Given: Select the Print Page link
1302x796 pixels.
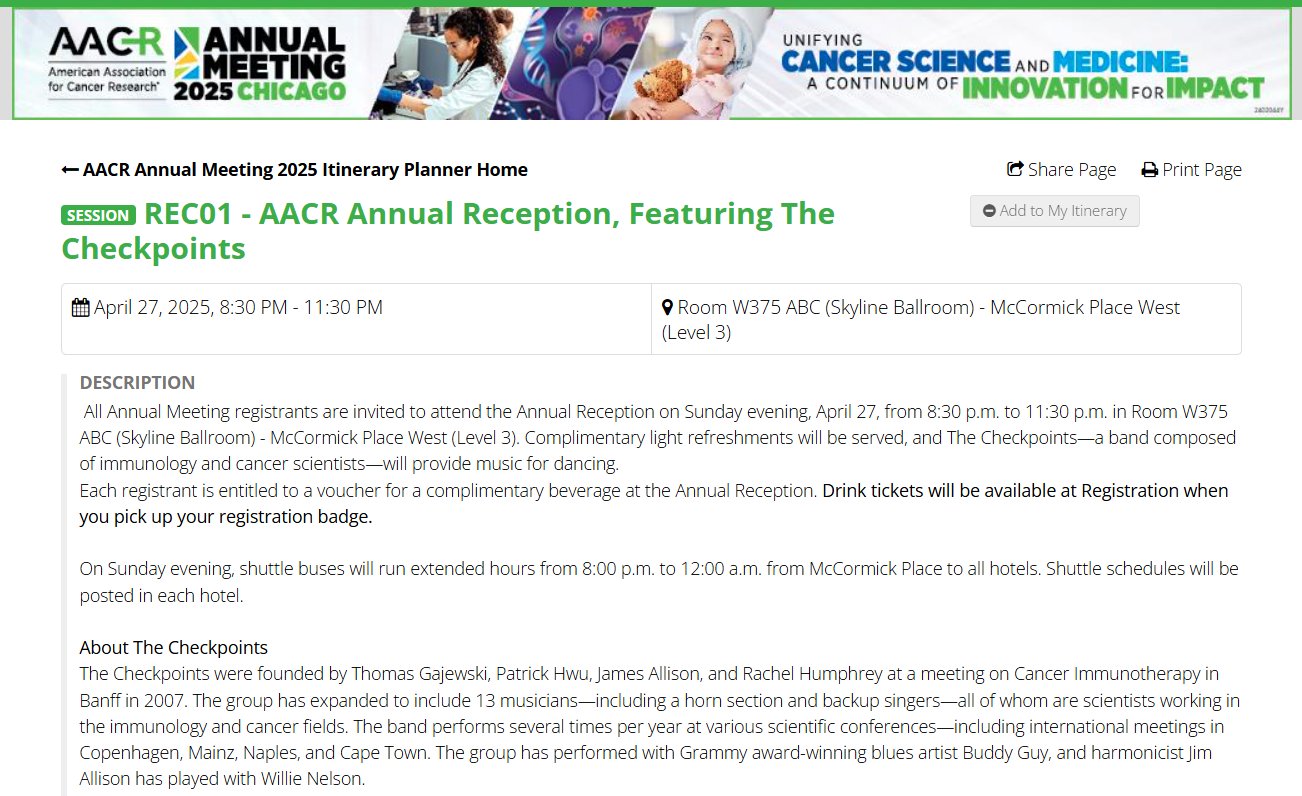Looking at the screenshot, I should pos(1192,170).
